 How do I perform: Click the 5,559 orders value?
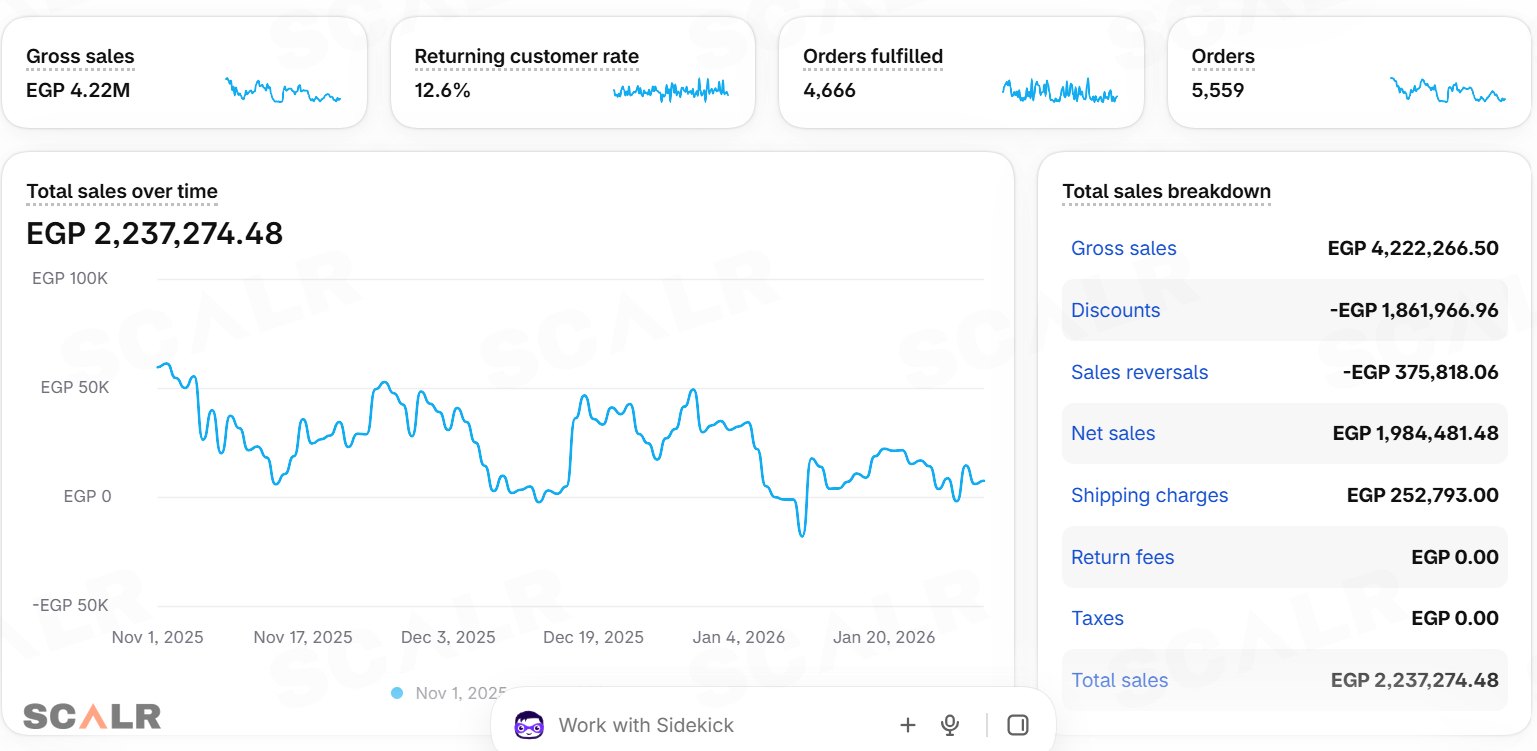click(x=1218, y=91)
